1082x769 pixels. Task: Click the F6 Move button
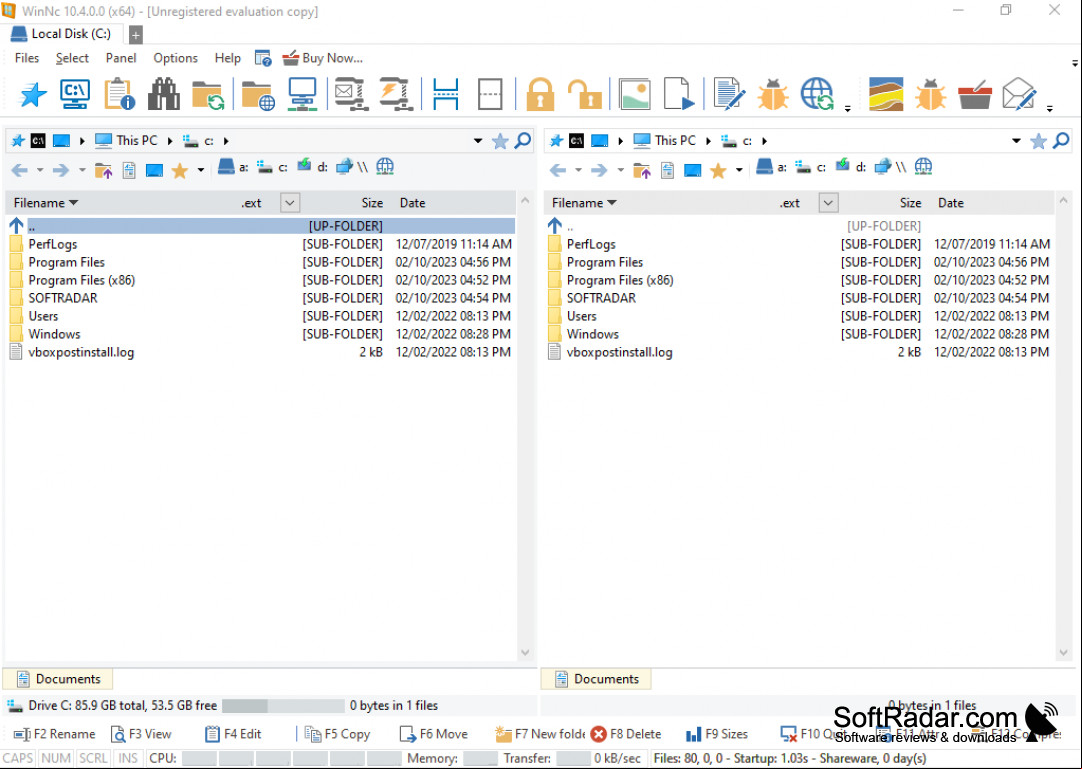click(x=434, y=734)
